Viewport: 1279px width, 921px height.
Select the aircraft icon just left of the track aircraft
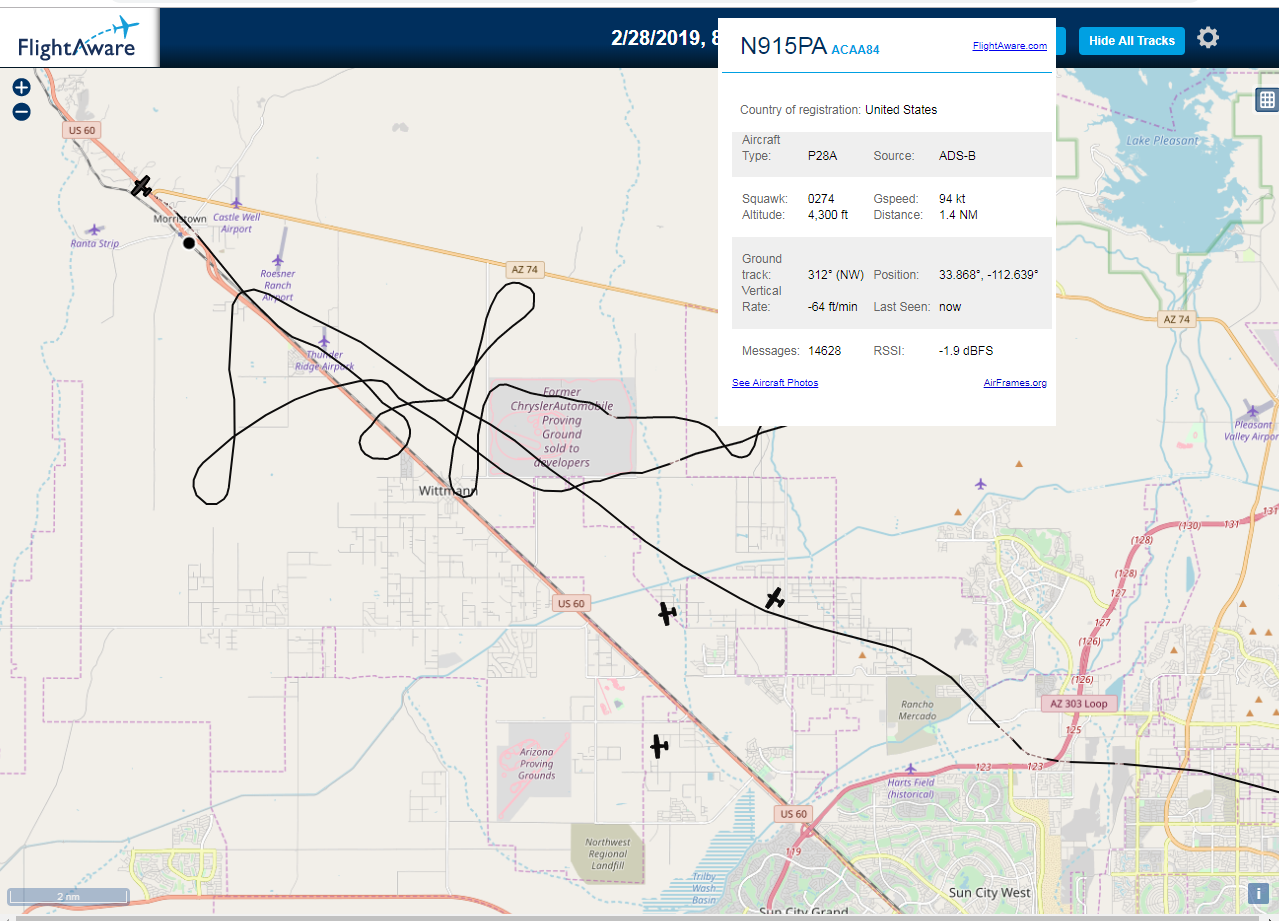pos(667,613)
